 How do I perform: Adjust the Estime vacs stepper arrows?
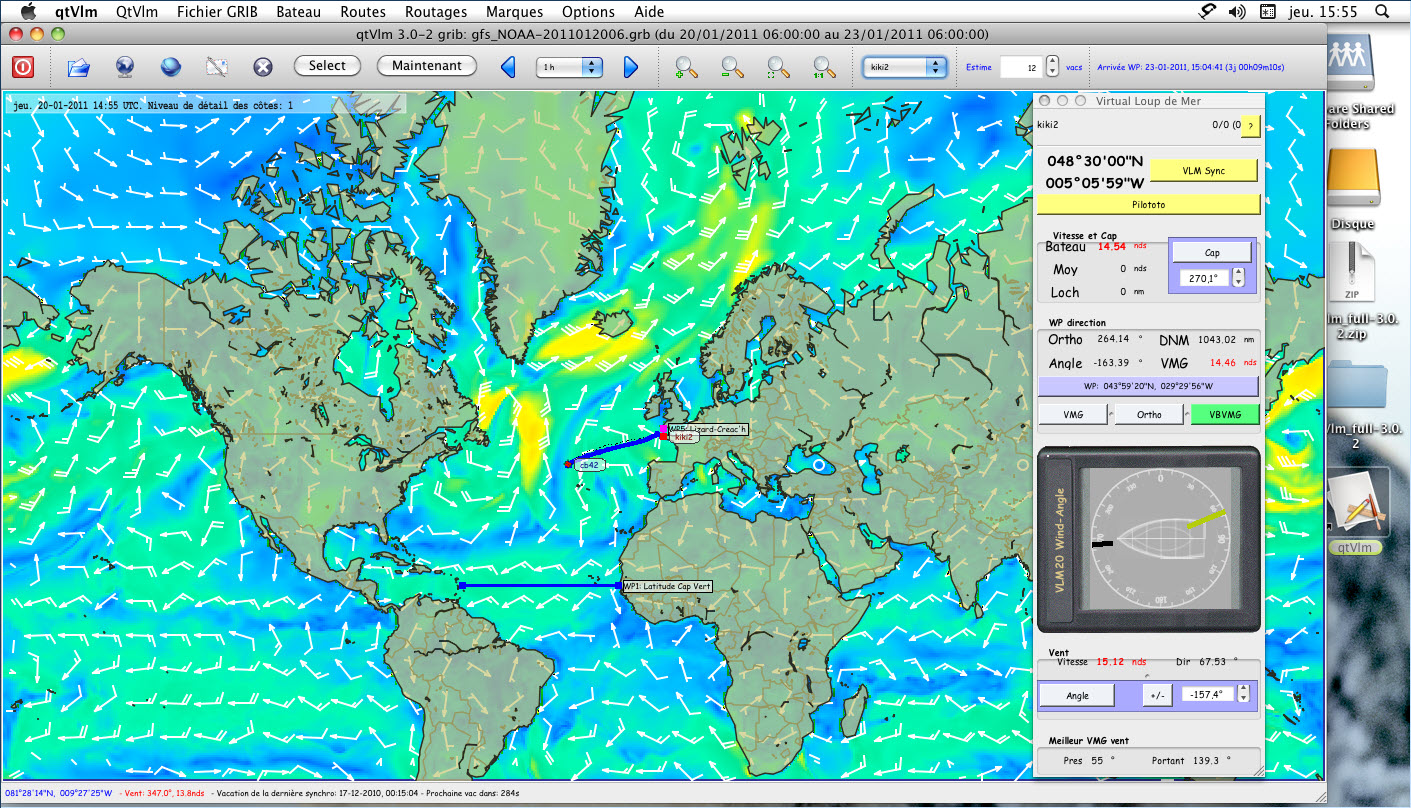click(x=1052, y=67)
